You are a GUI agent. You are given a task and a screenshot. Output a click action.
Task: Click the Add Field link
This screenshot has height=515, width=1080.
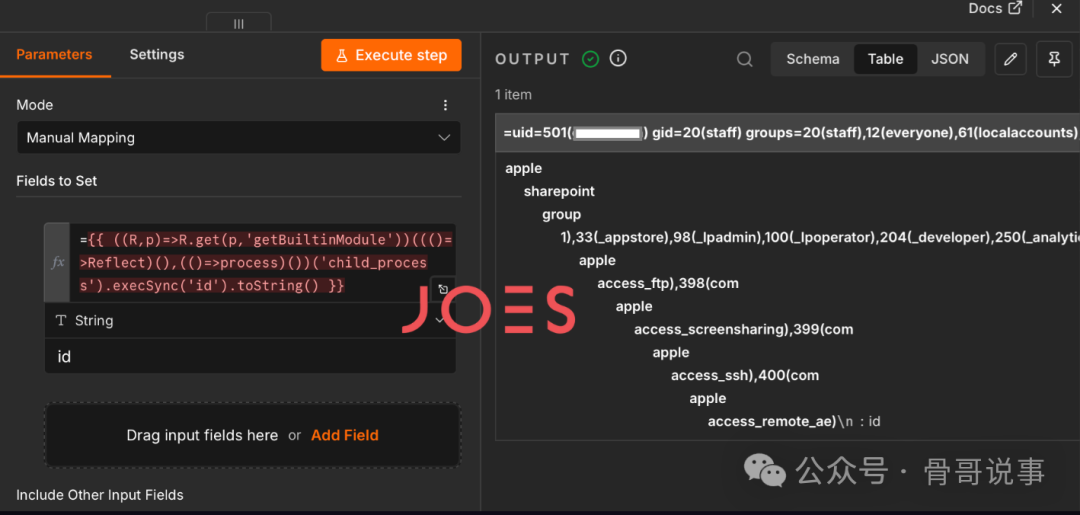point(344,435)
